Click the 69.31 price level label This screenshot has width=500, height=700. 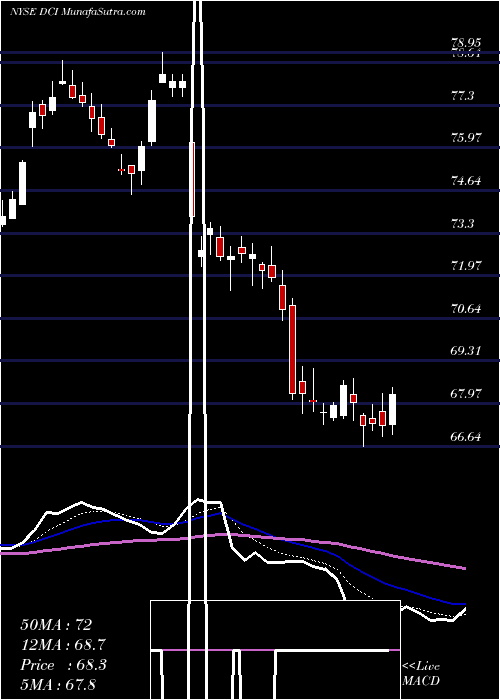tap(466, 350)
